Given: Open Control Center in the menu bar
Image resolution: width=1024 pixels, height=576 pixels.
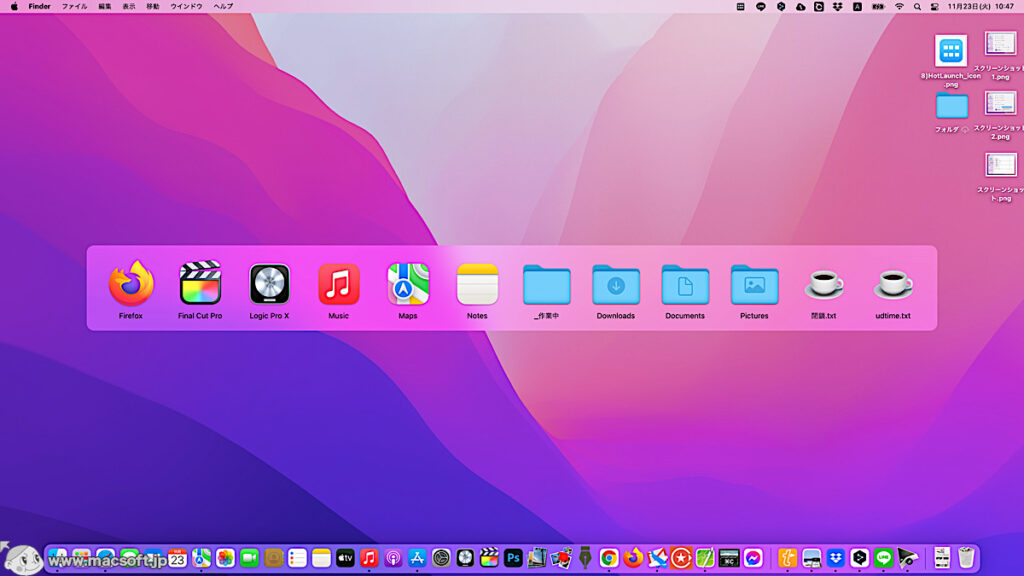Looking at the screenshot, I should point(935,7).
